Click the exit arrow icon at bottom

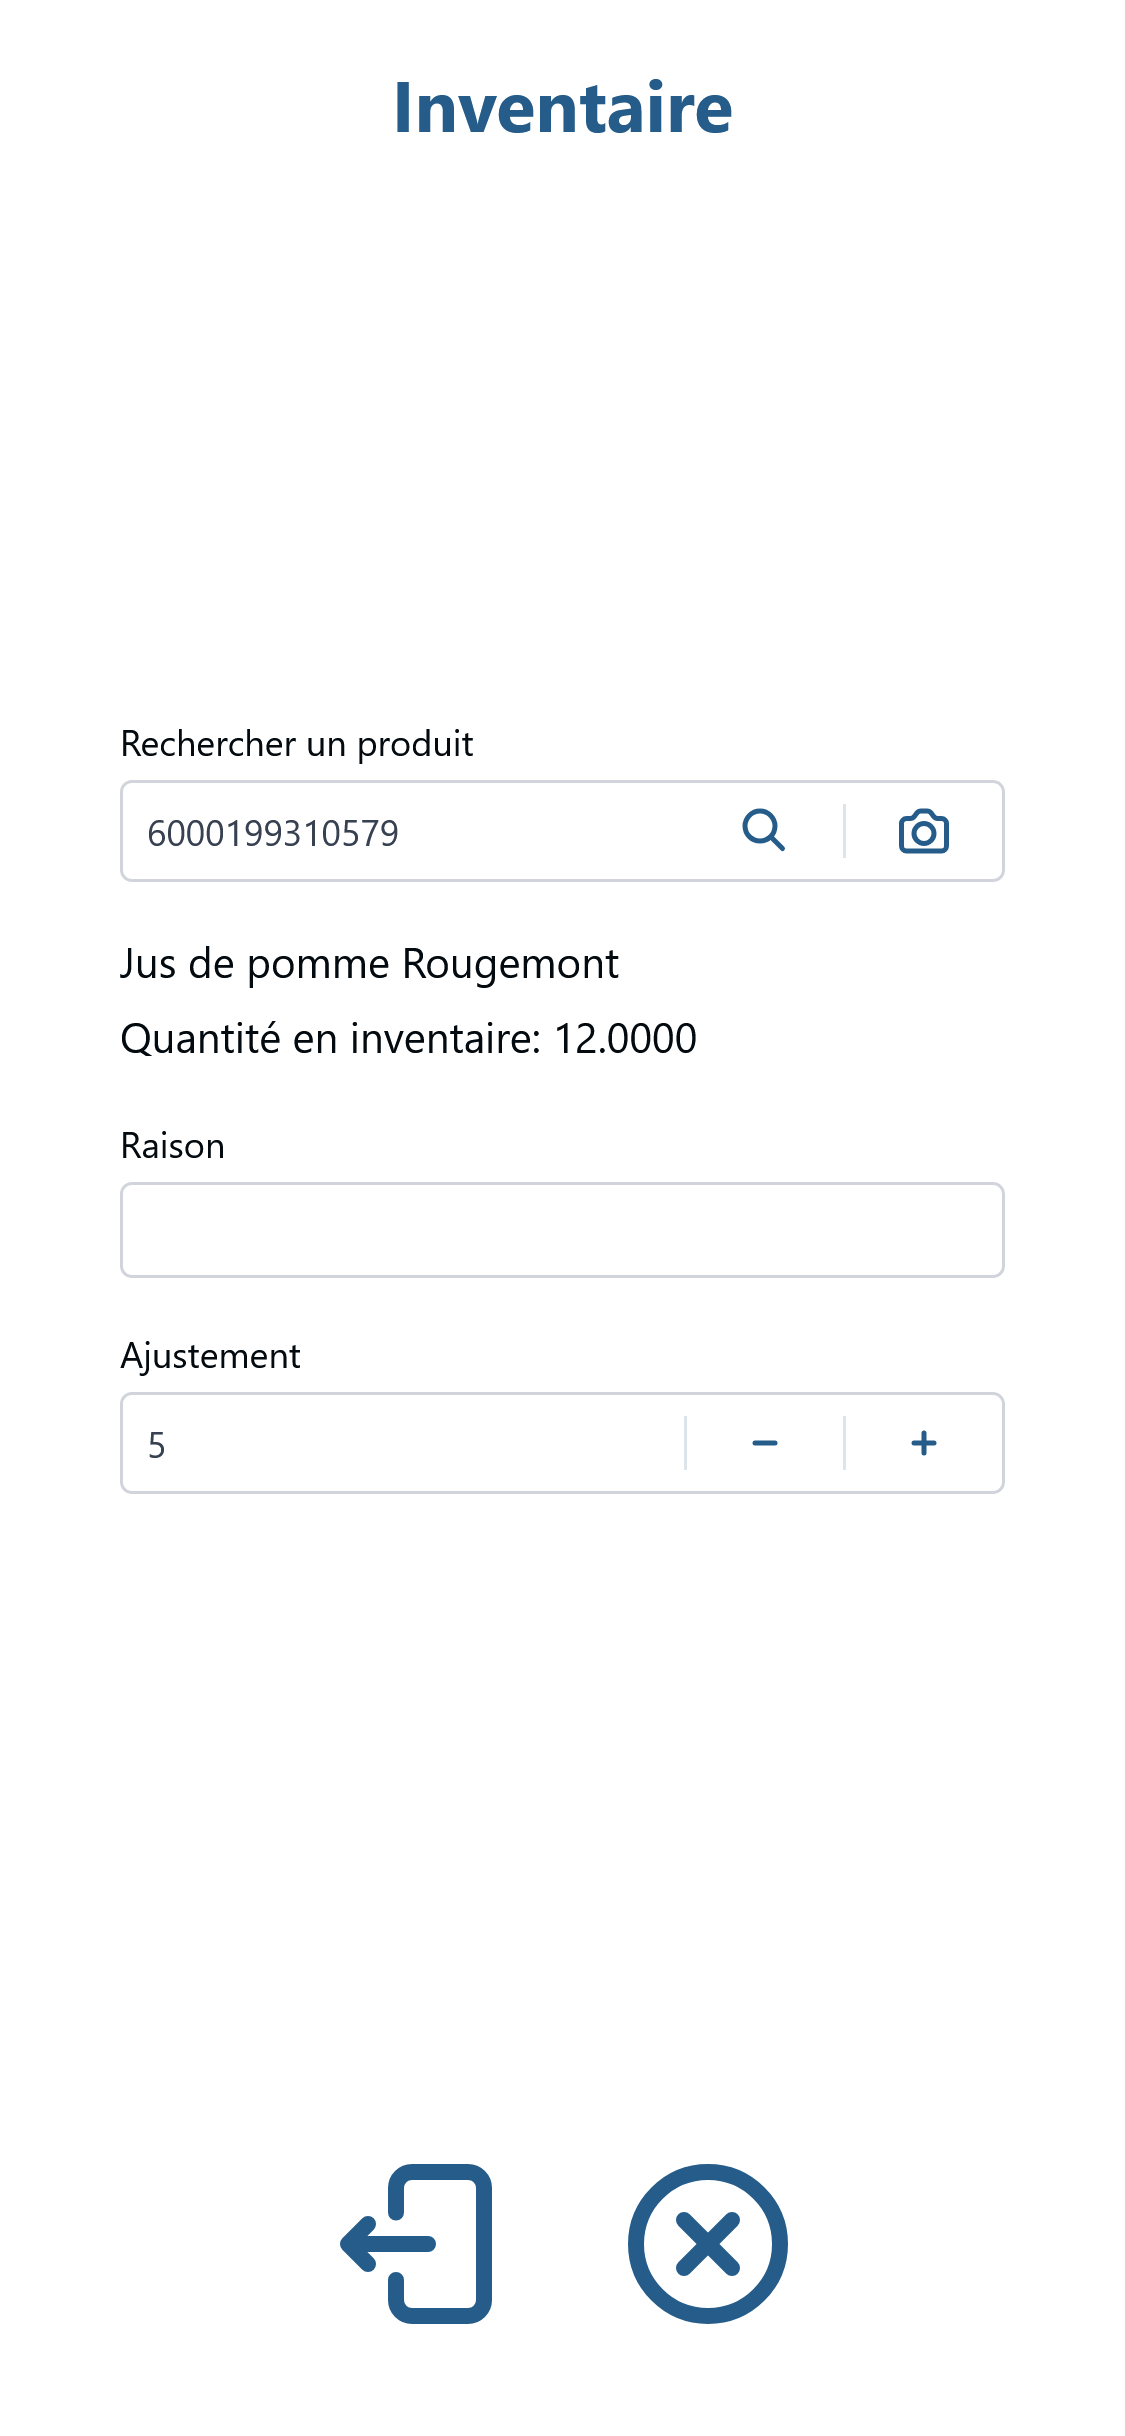pos(417,2244)
